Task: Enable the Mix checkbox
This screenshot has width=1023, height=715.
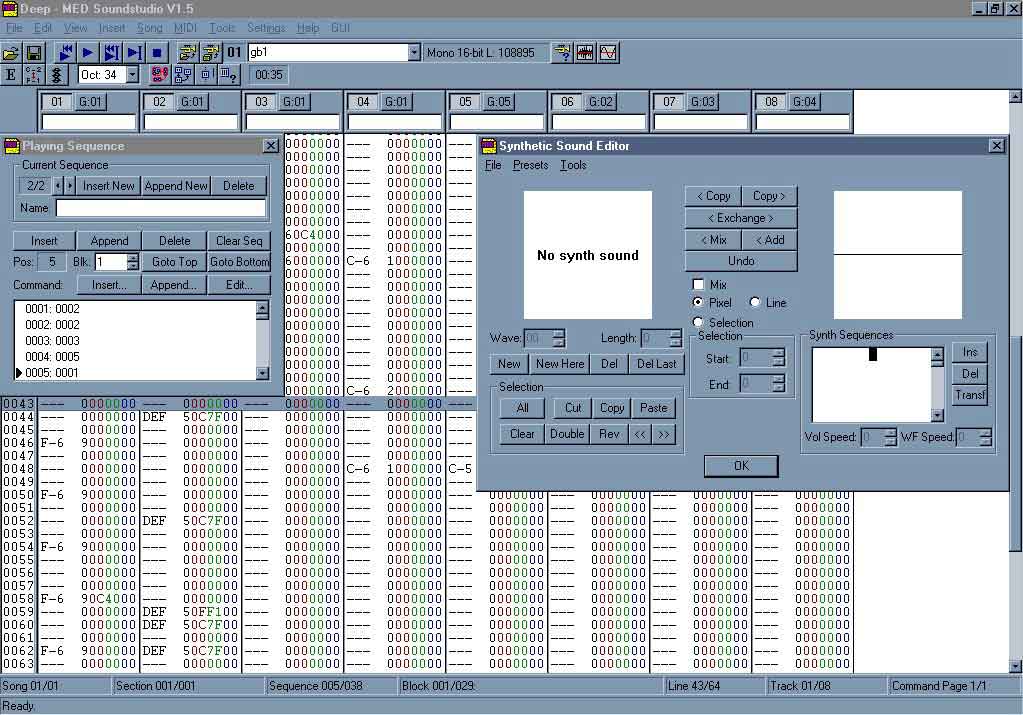Action: point(699,285)
